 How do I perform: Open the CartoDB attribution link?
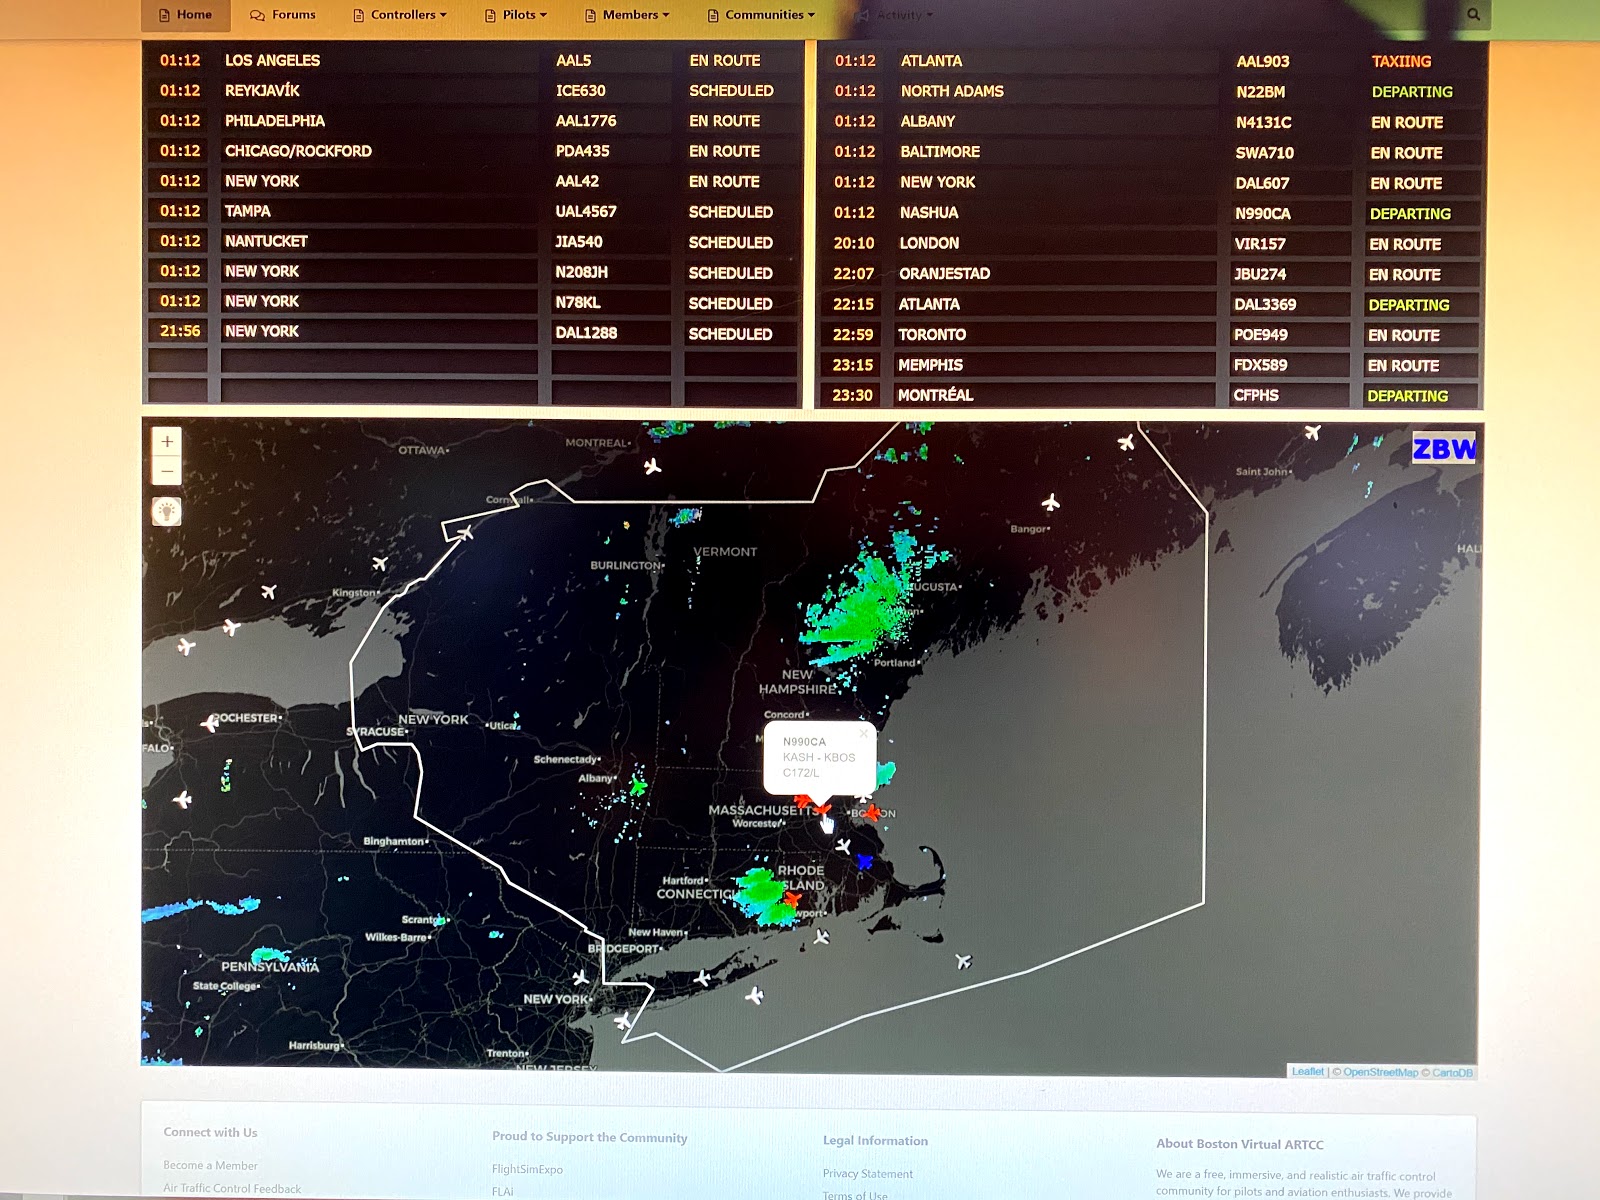[1452, 1073]
